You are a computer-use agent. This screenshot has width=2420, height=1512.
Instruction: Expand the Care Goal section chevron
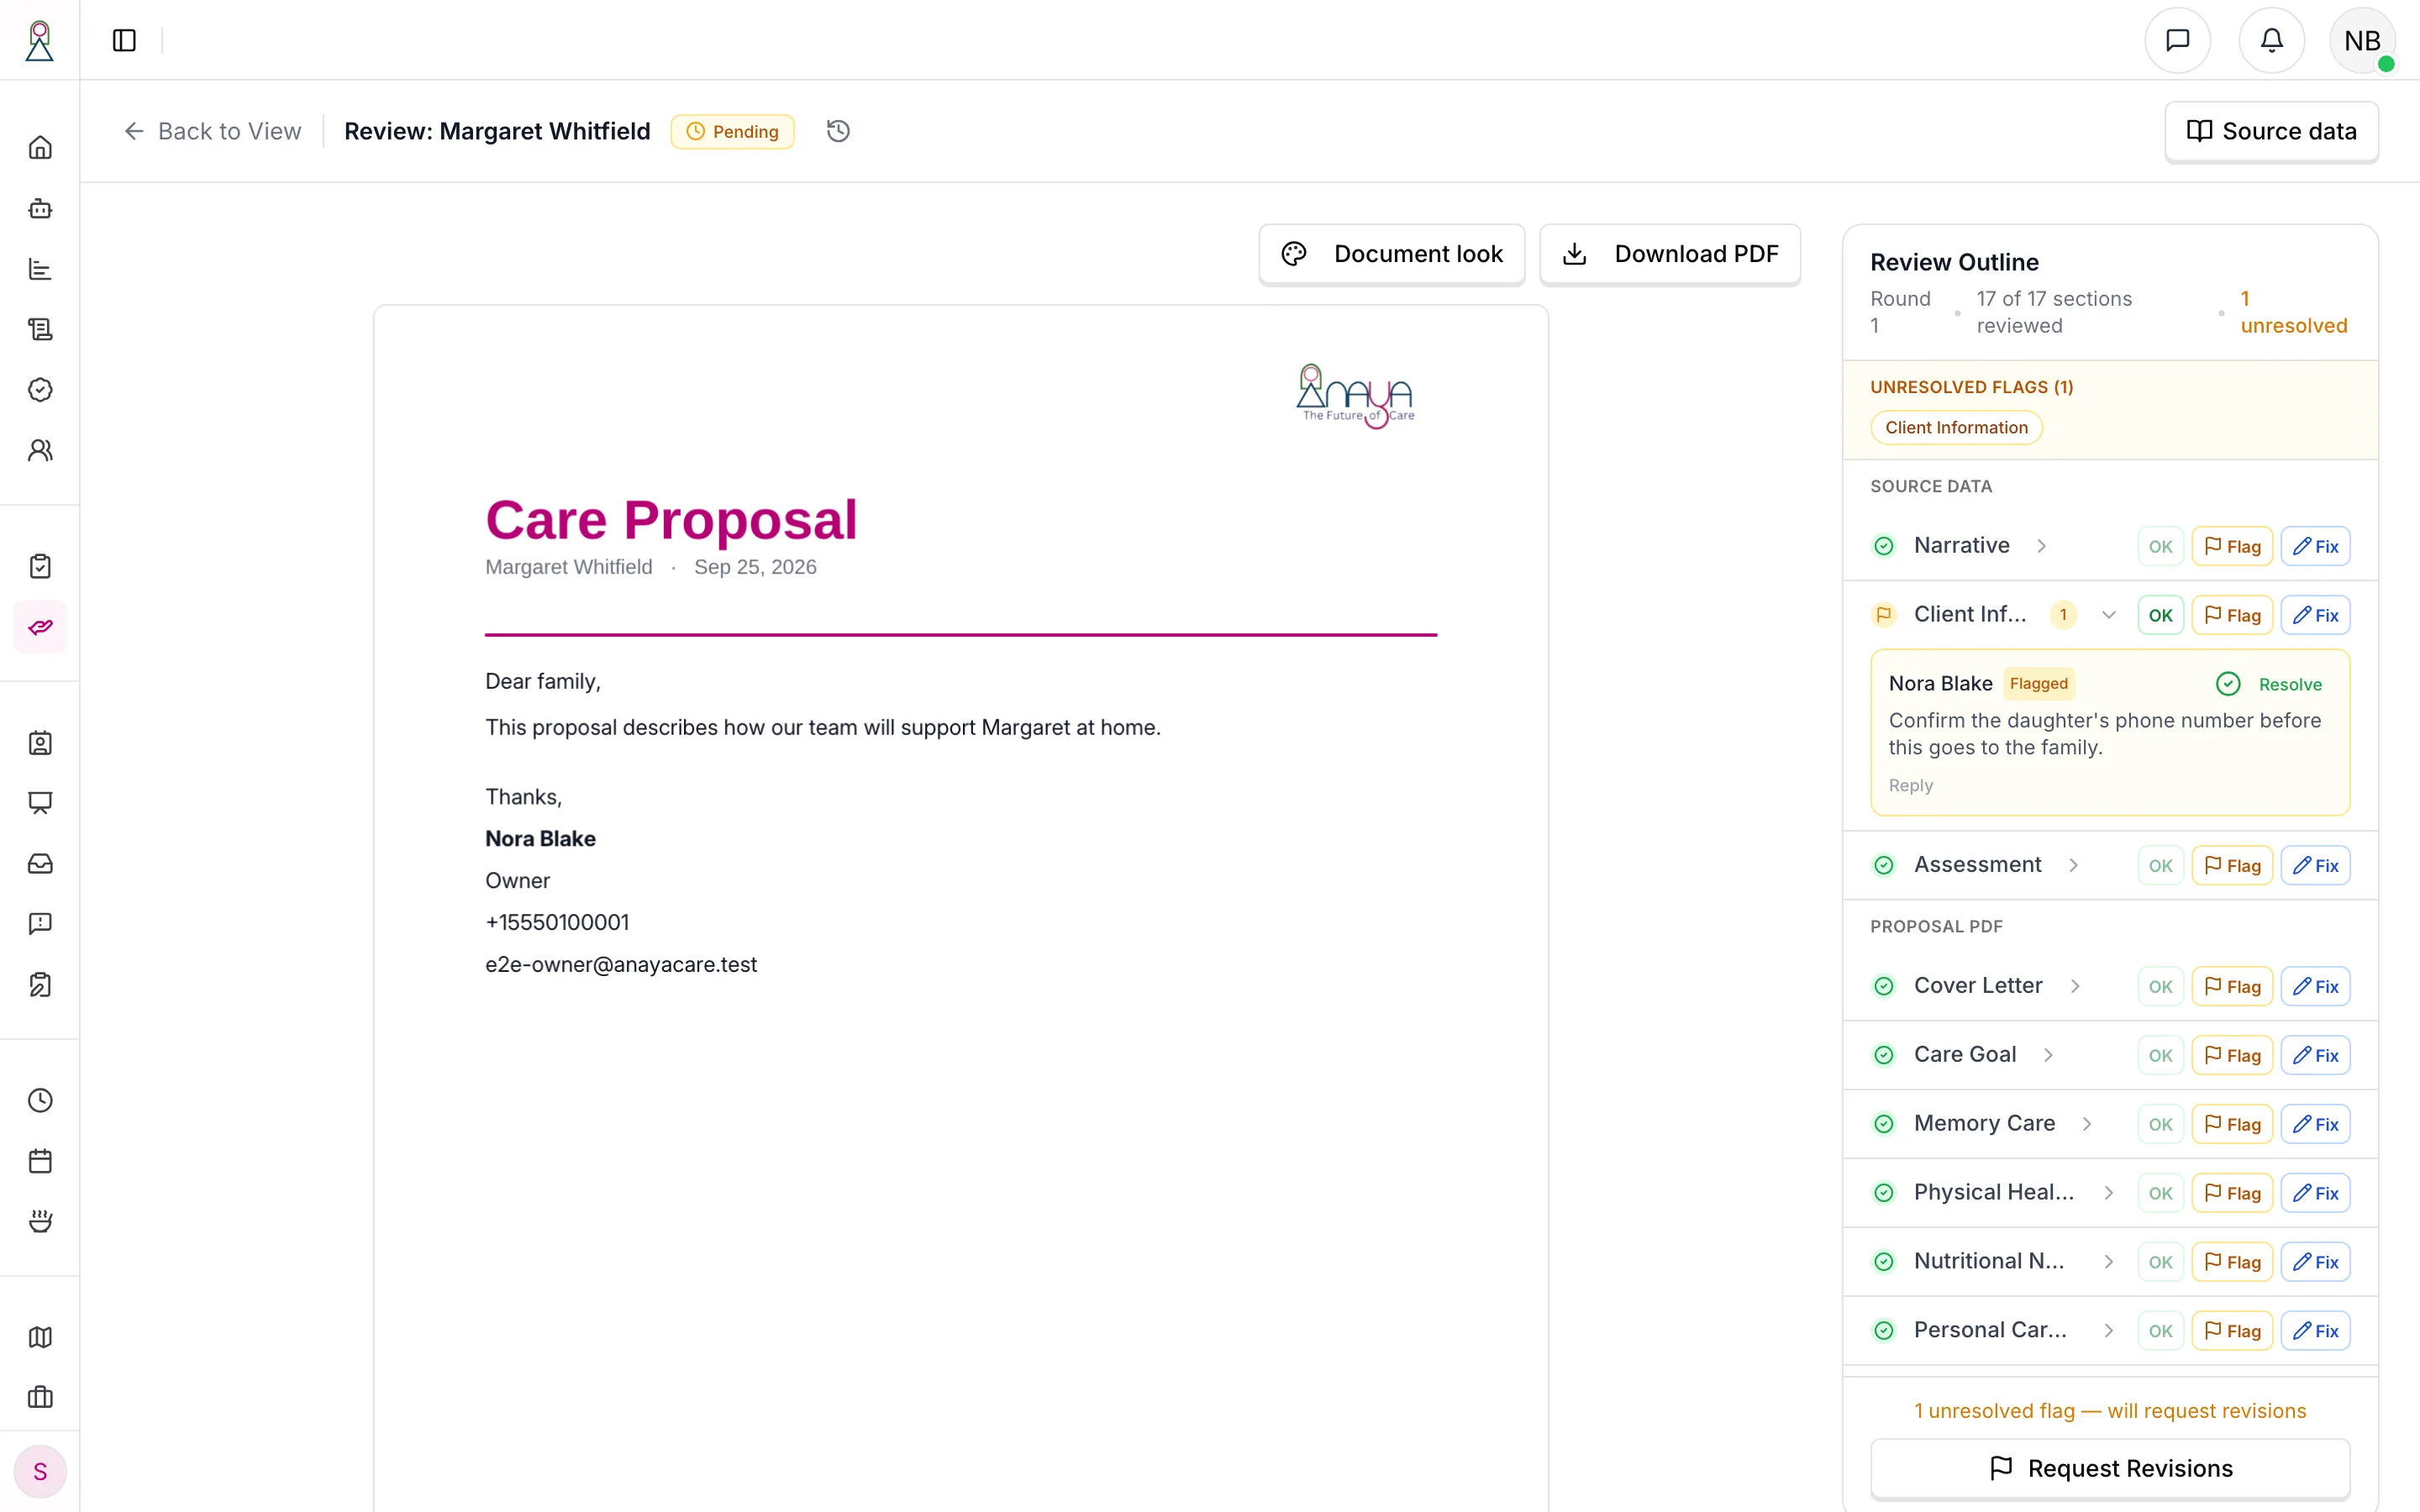point(2048,1056)
